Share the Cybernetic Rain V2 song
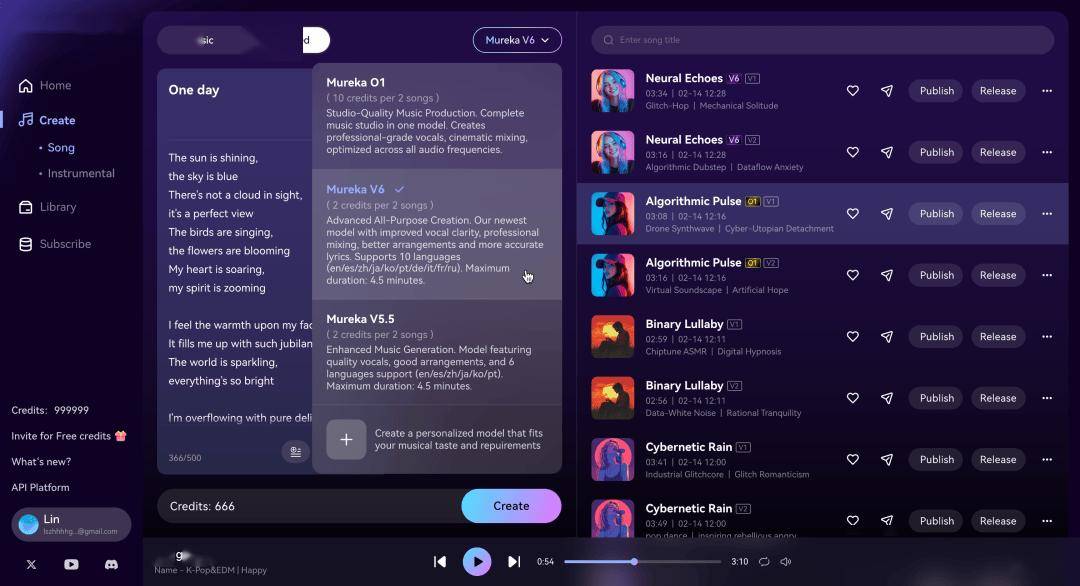Screen dimensions: 1080x586 pyautogui.click(x=887, y=521)
